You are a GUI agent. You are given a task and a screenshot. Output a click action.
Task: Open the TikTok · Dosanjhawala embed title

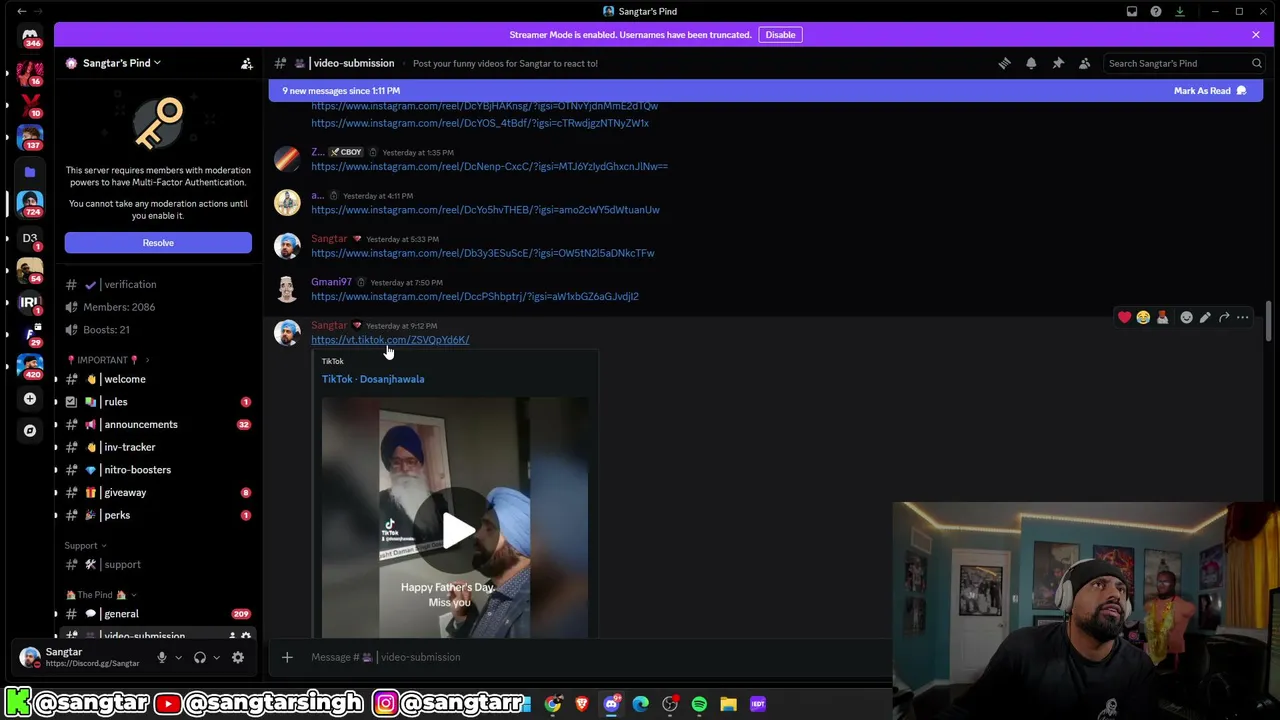(373, 379)
